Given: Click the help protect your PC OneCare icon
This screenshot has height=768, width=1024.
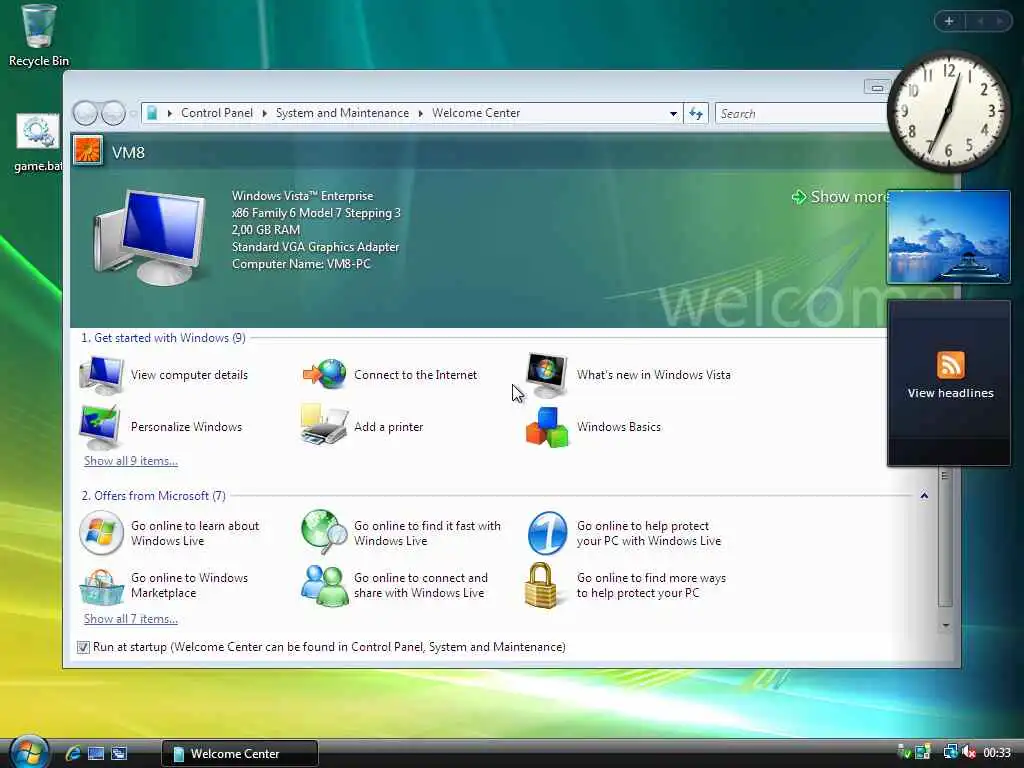Looking at the screenshot, I should click(547, 533).
